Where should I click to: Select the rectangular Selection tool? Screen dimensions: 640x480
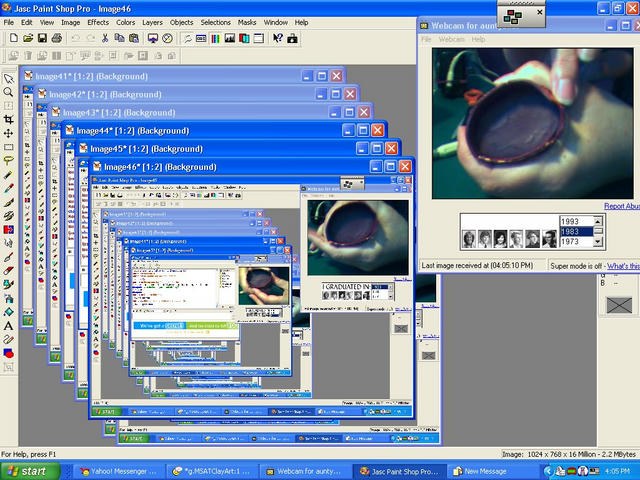tap(8, 147)
